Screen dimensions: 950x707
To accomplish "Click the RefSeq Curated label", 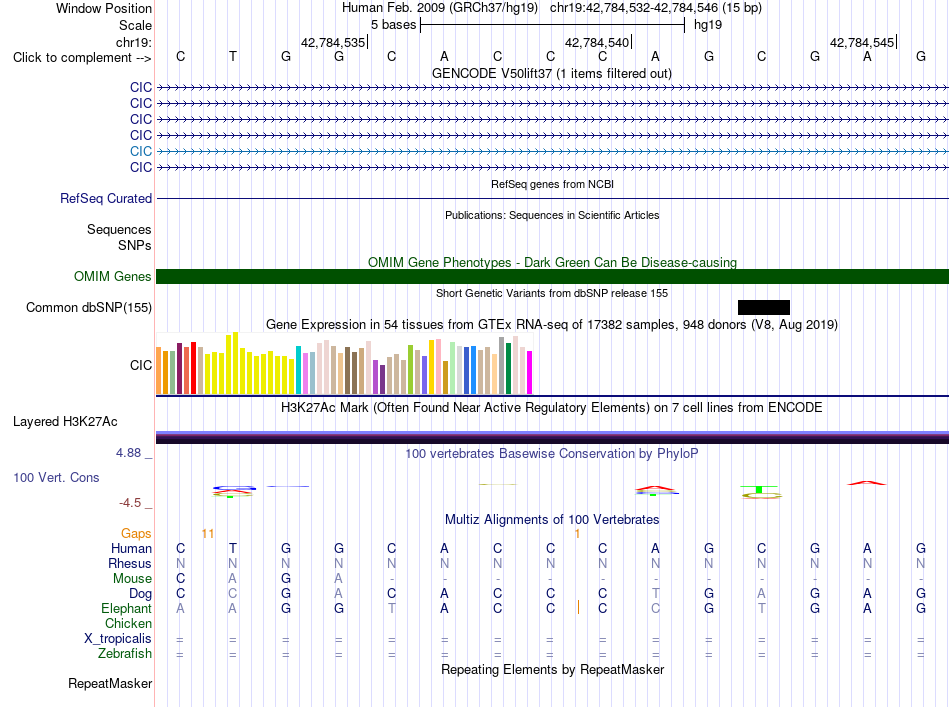I will pos(106,198).
